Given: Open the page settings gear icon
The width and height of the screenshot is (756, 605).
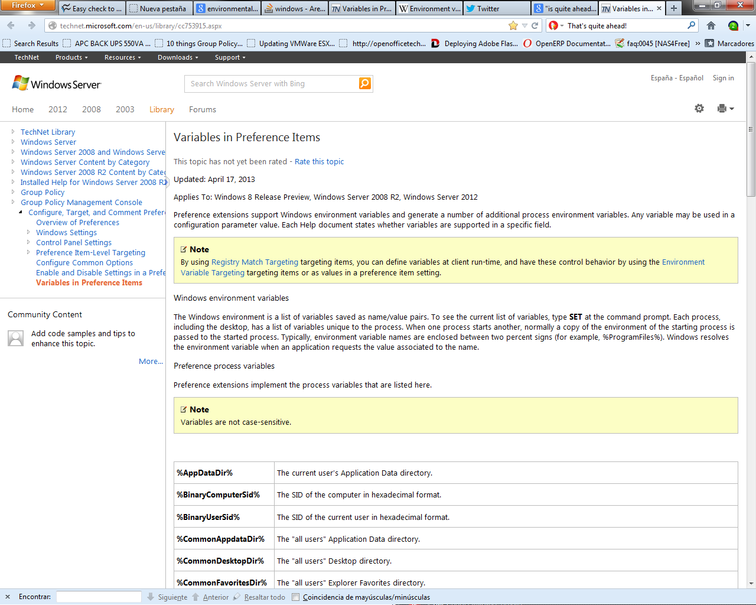Looking at the screenshot, I should (699, 109).
